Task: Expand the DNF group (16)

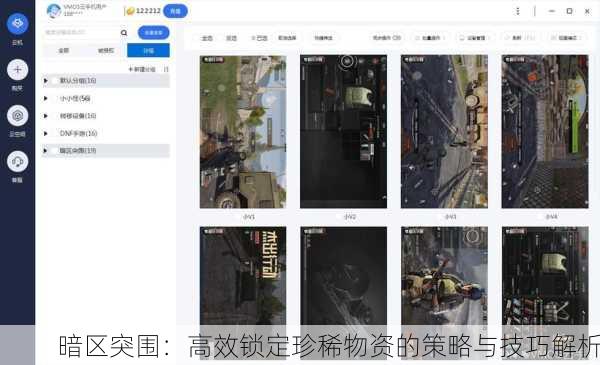Action: pos(46,133)
